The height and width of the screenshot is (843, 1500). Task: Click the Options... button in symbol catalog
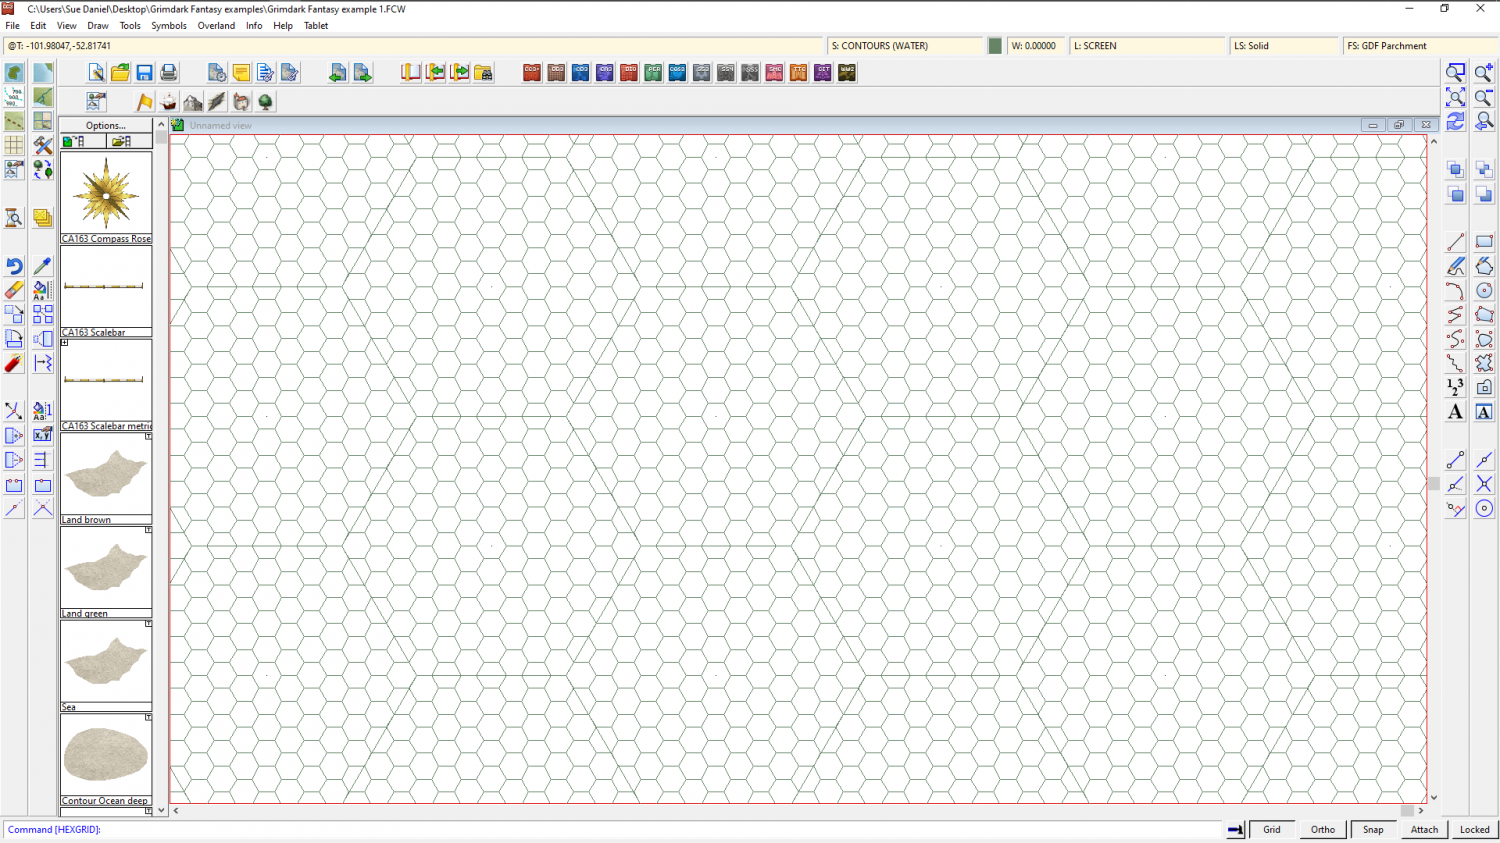coord(106,125)
